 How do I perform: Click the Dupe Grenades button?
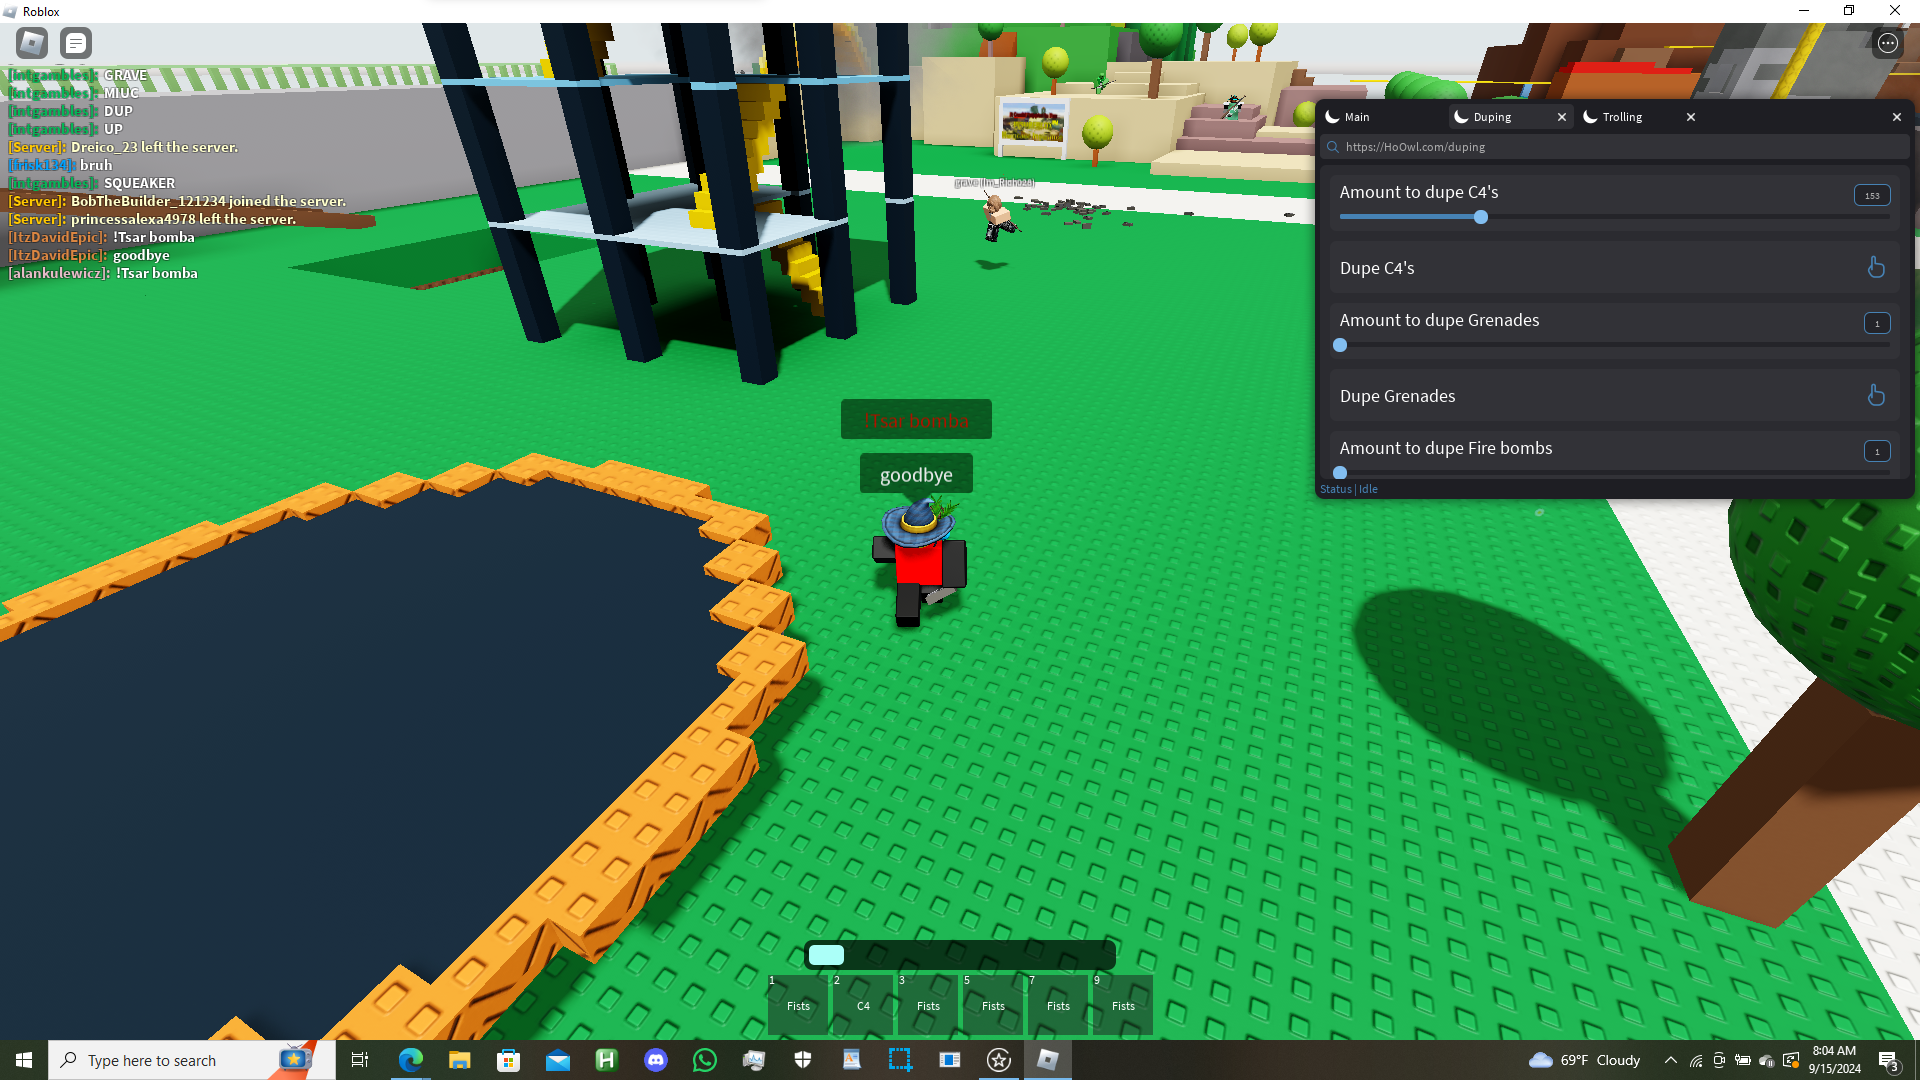[x=1614, y=396]
